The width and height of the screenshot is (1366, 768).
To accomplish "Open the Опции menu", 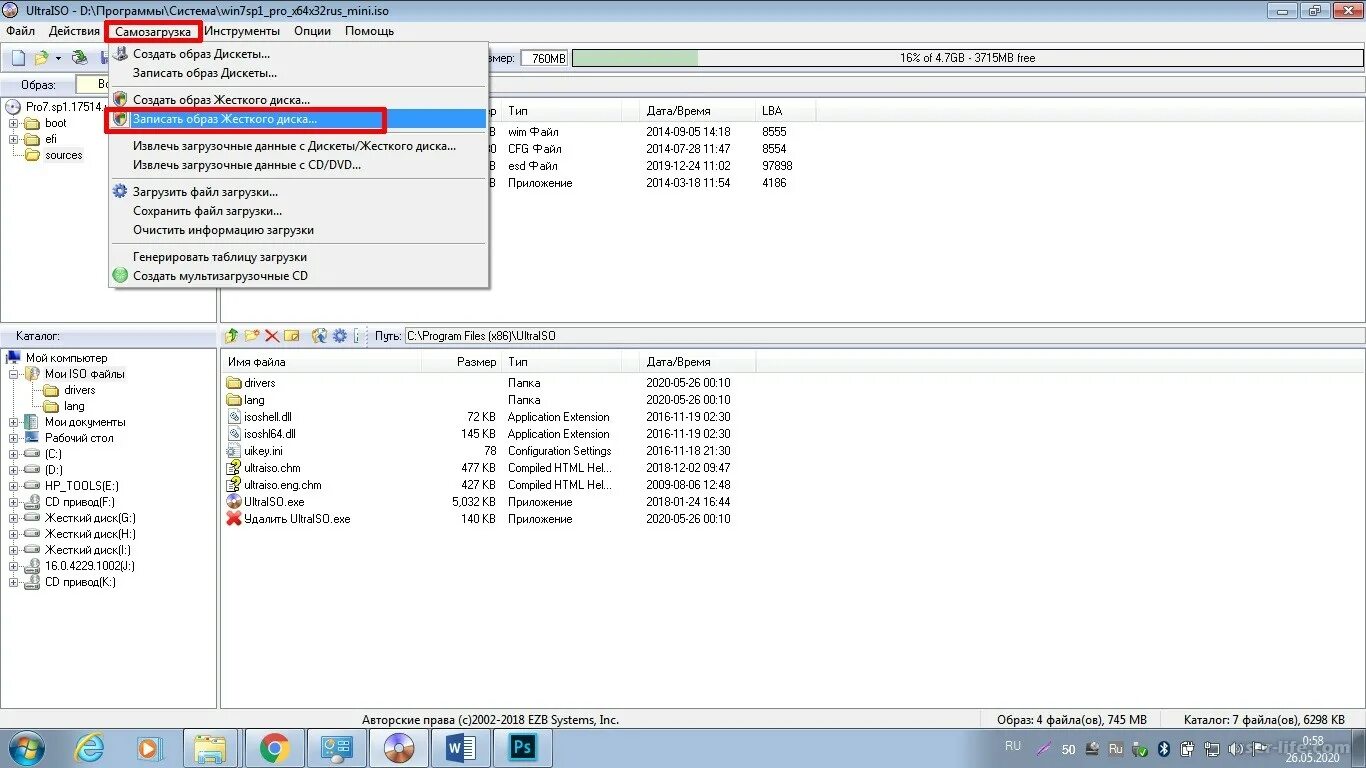I will 313,31.
